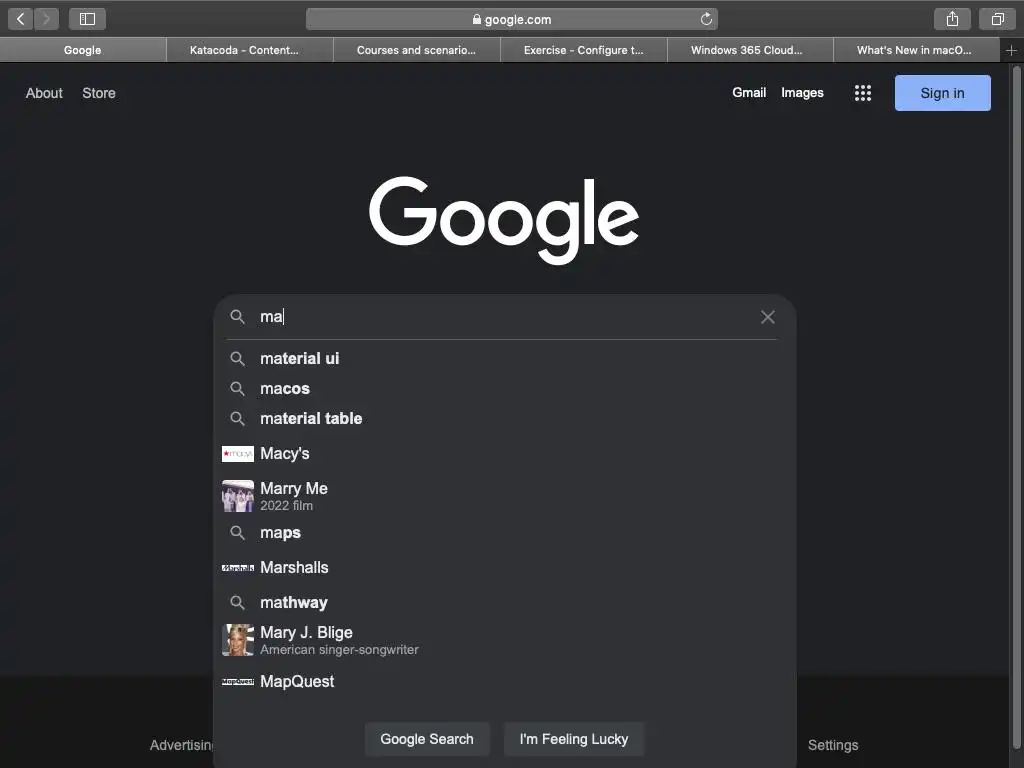
Task: Show the tab overview icon
Action: point(997,19)
